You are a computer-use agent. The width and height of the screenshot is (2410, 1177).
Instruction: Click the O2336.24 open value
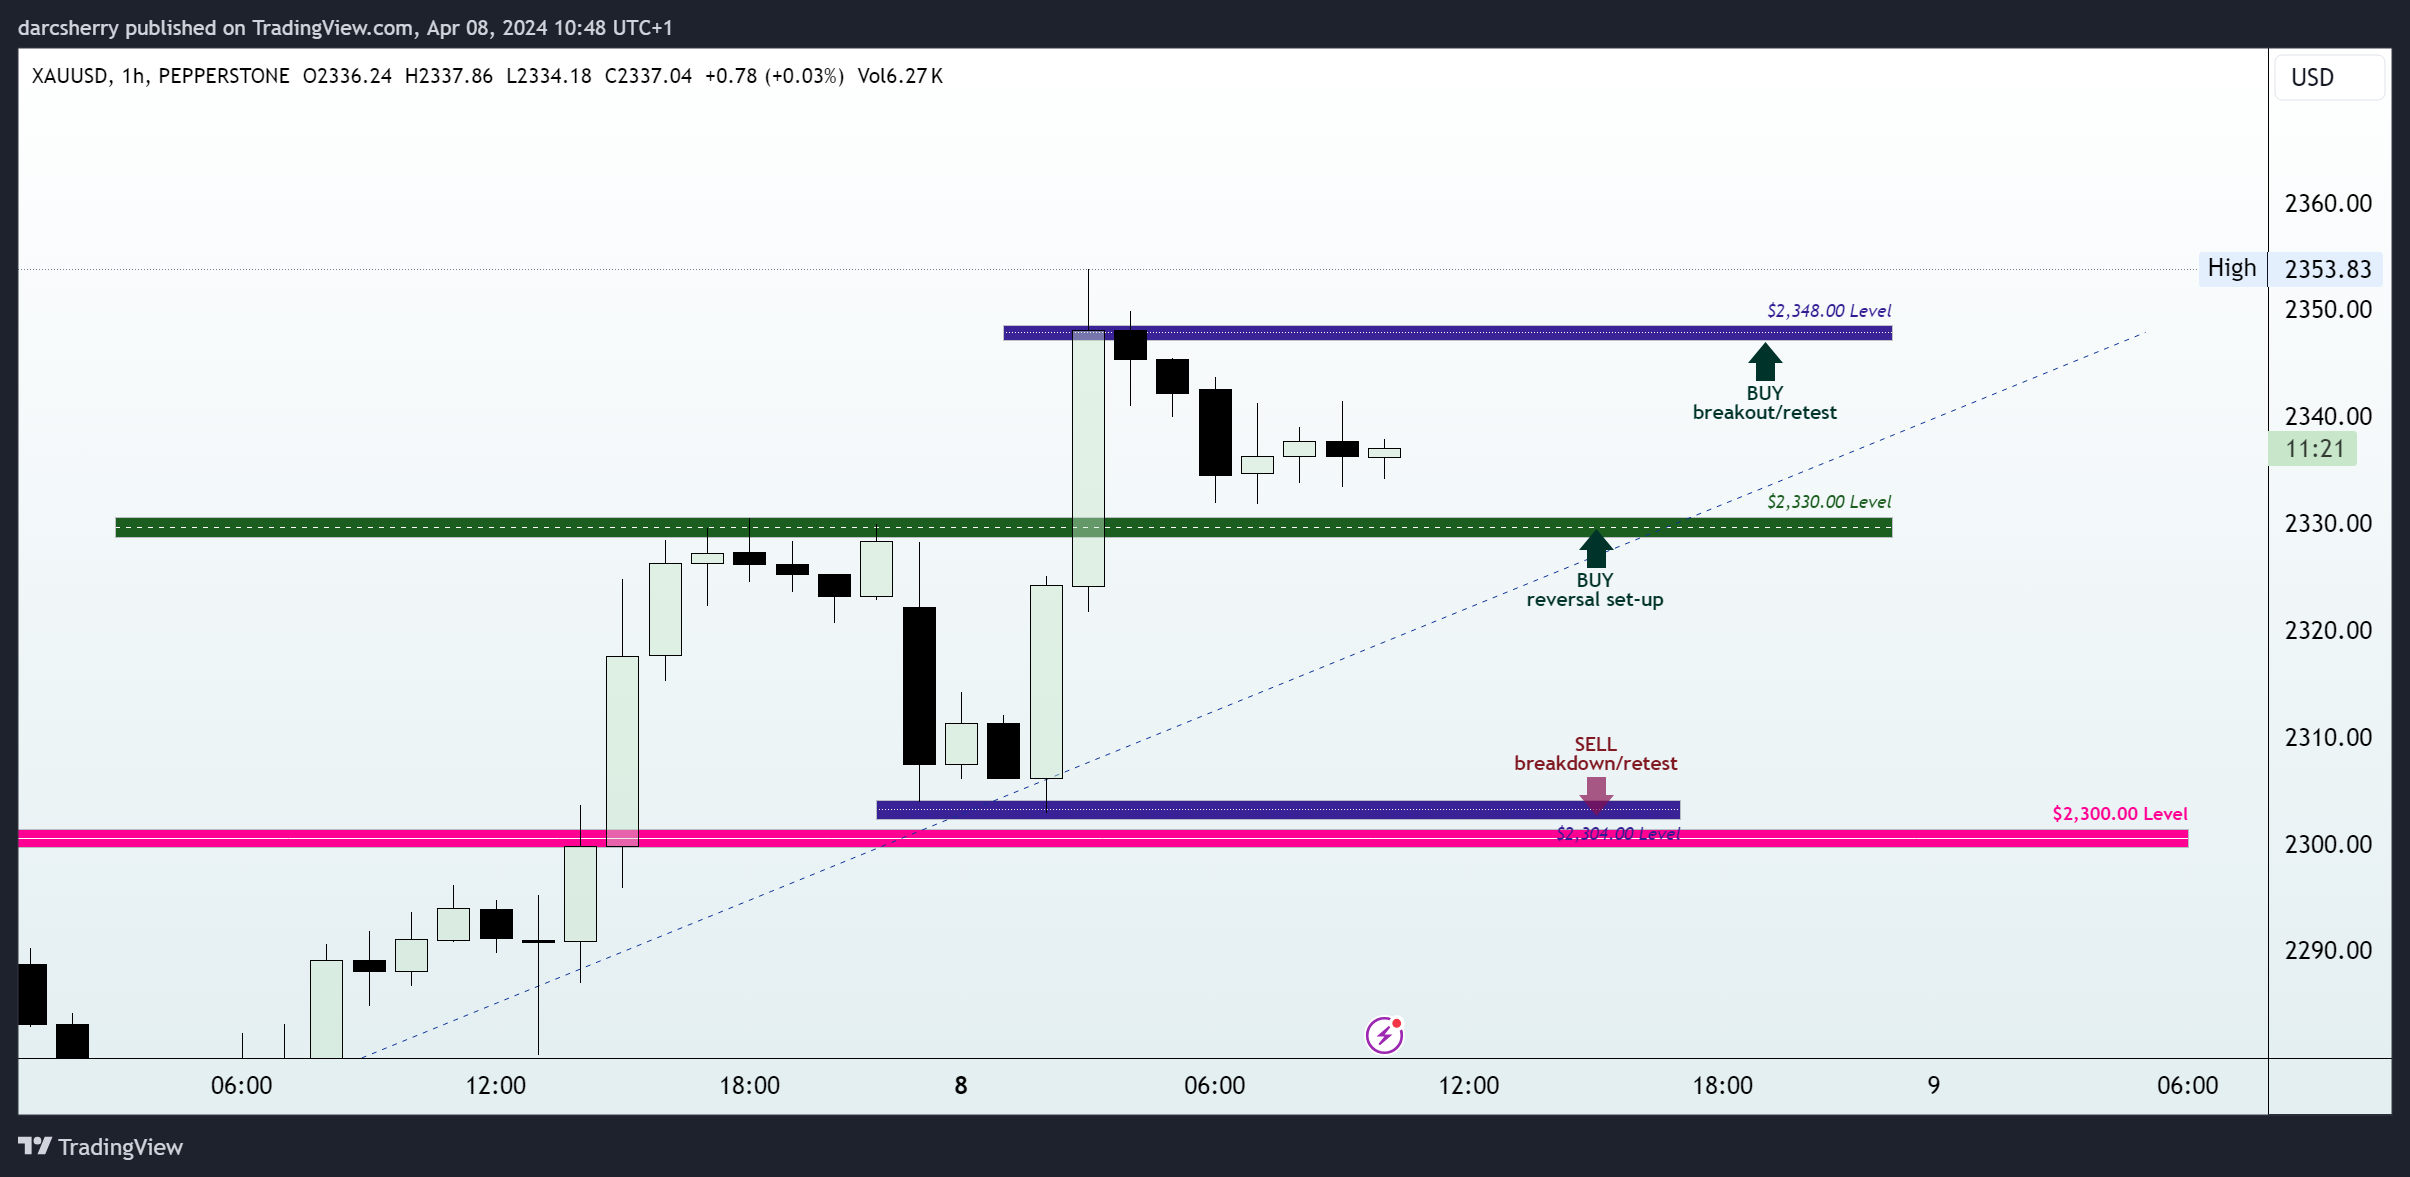[x=347, y=76]
